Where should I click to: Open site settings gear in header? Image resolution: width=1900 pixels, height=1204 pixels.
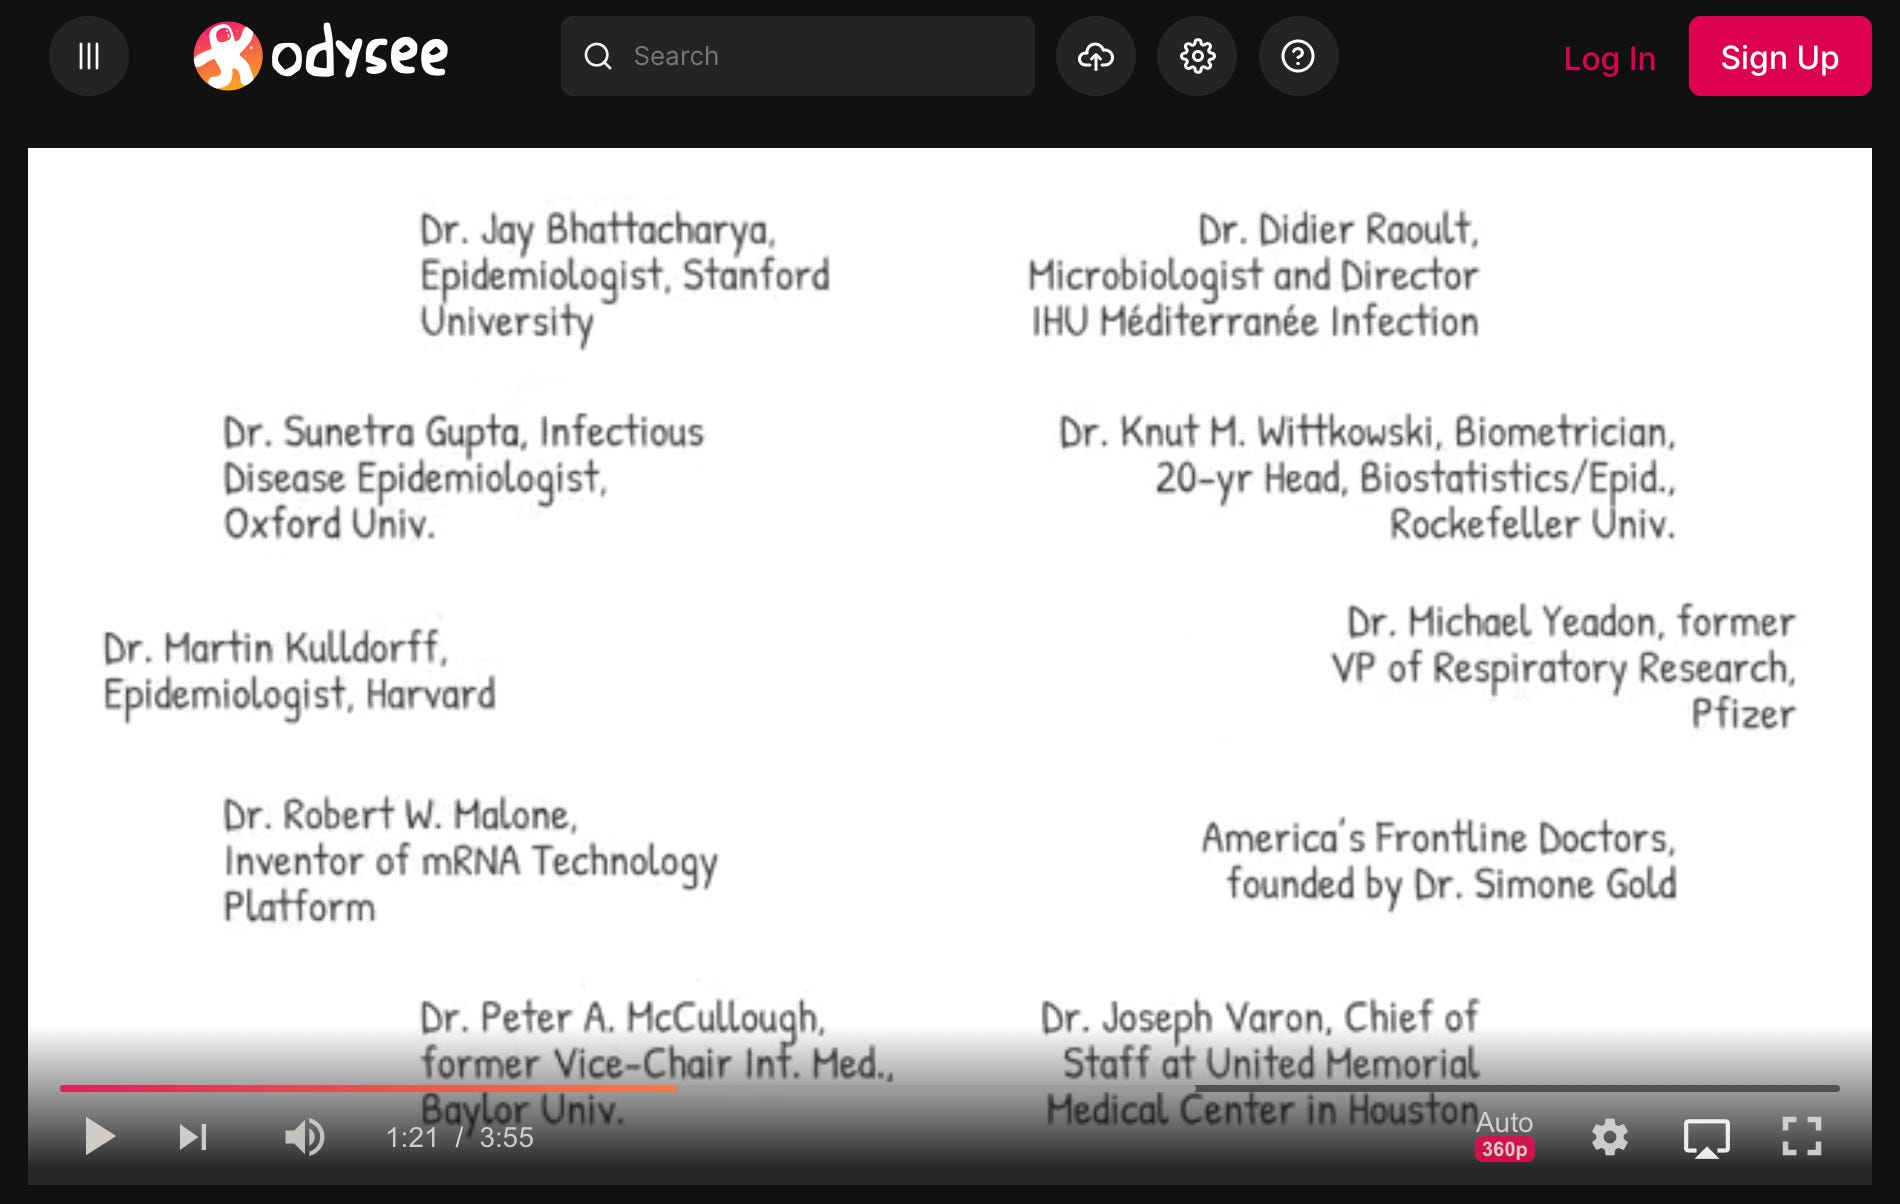pyautogui.click(x=1197, y=56)
